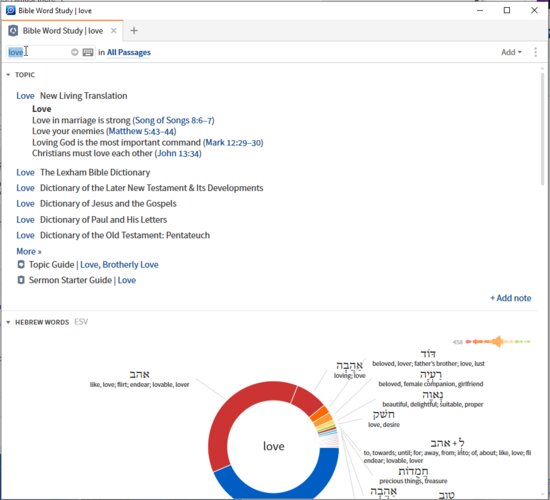Open Love in Old Testament Pentateuch dictionary
The image size is (550, 500).
coord(25,235)
